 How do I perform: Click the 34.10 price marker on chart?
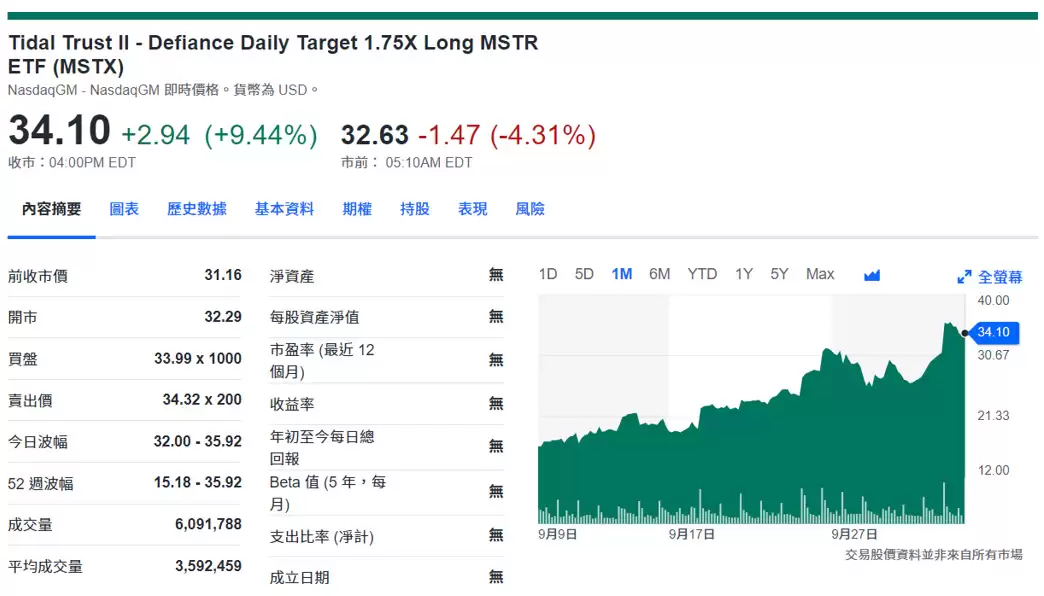tap(992, 333)
